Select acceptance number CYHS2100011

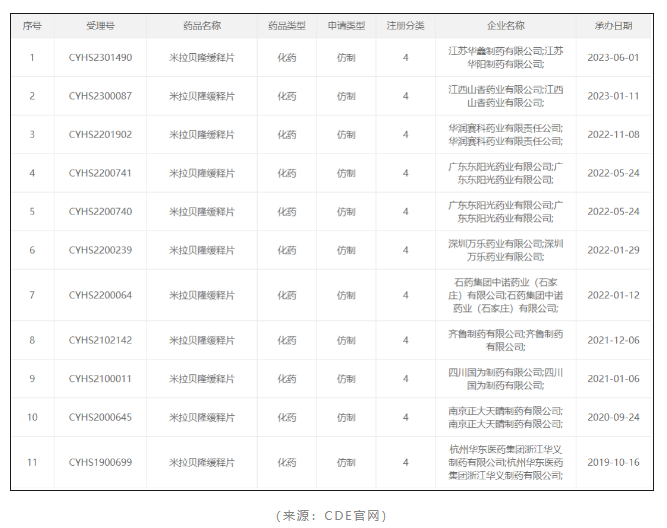pos(100,379)
